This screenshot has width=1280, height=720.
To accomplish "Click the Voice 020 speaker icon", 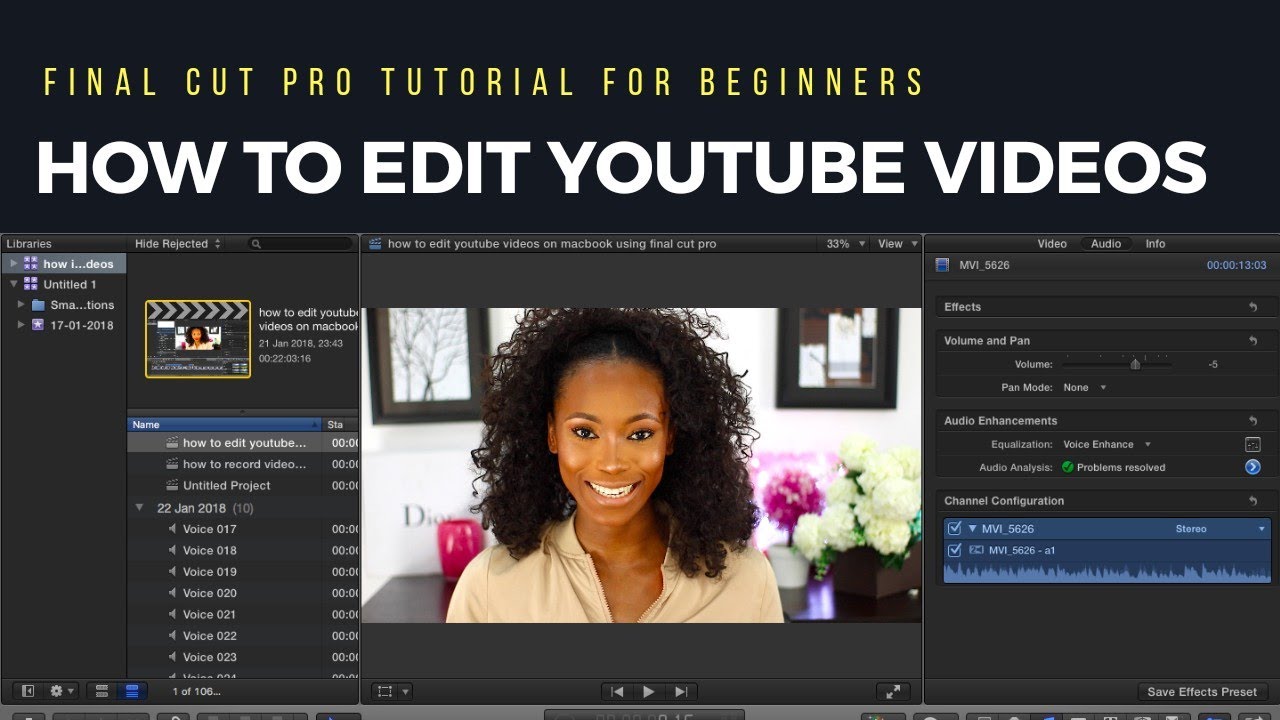I will pyautogui.click(x=172, y=593).
